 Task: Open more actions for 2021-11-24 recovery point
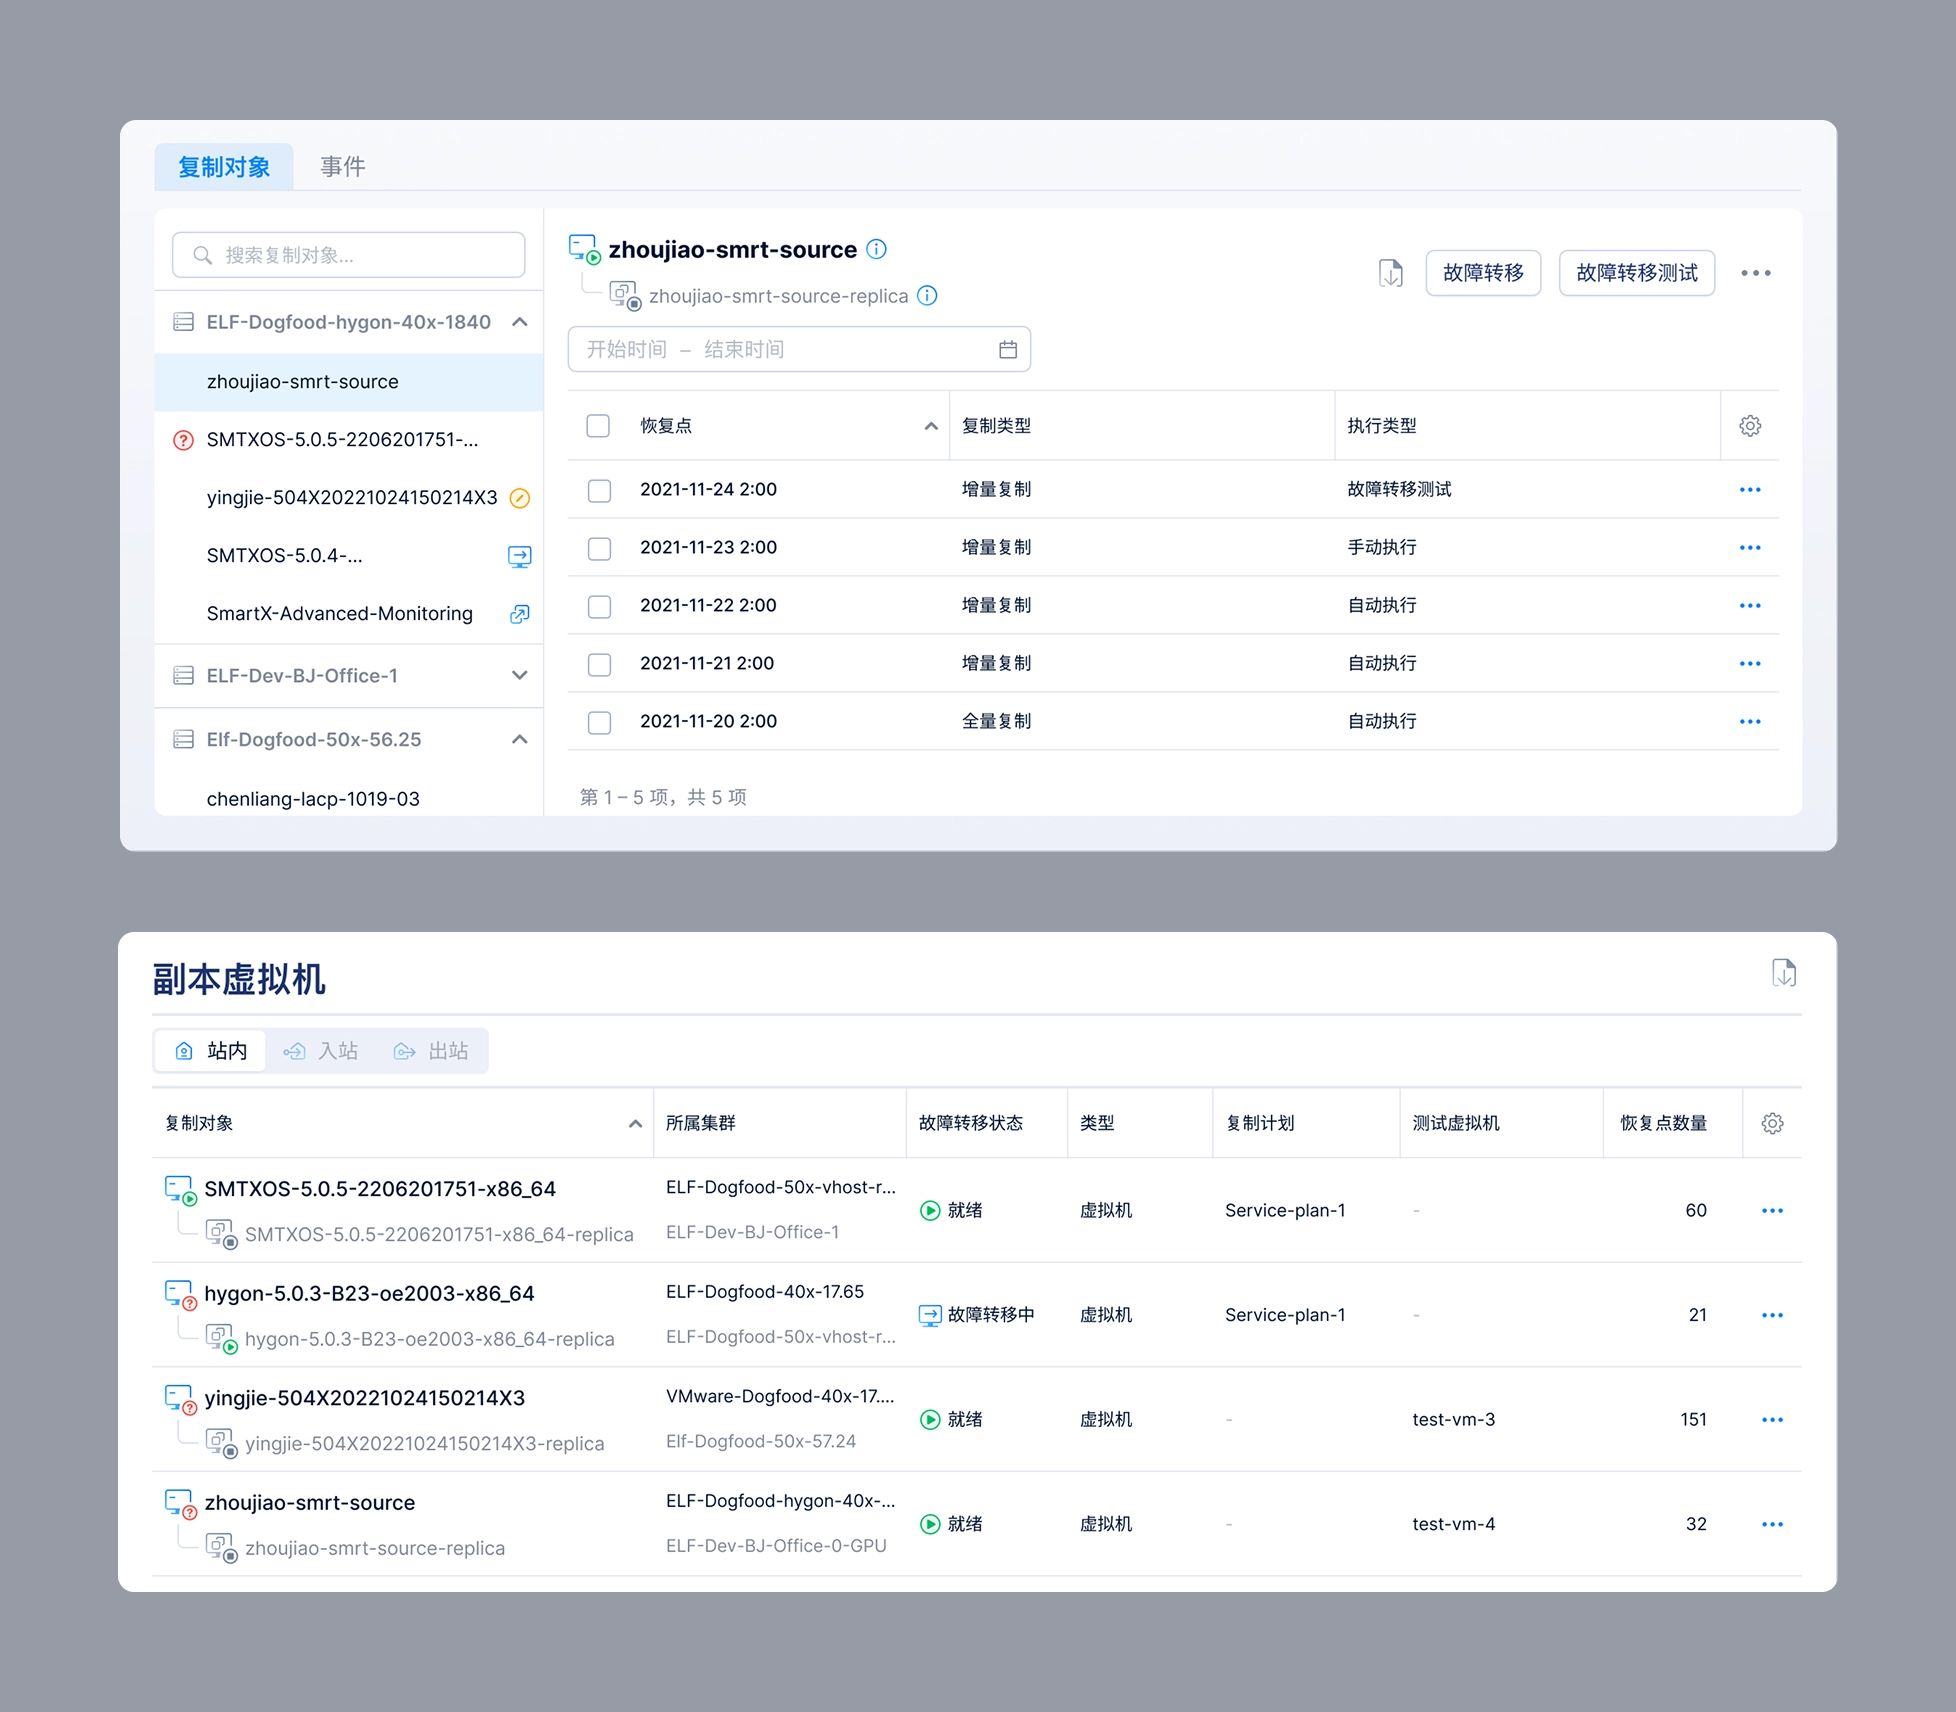coord(1749,490)
